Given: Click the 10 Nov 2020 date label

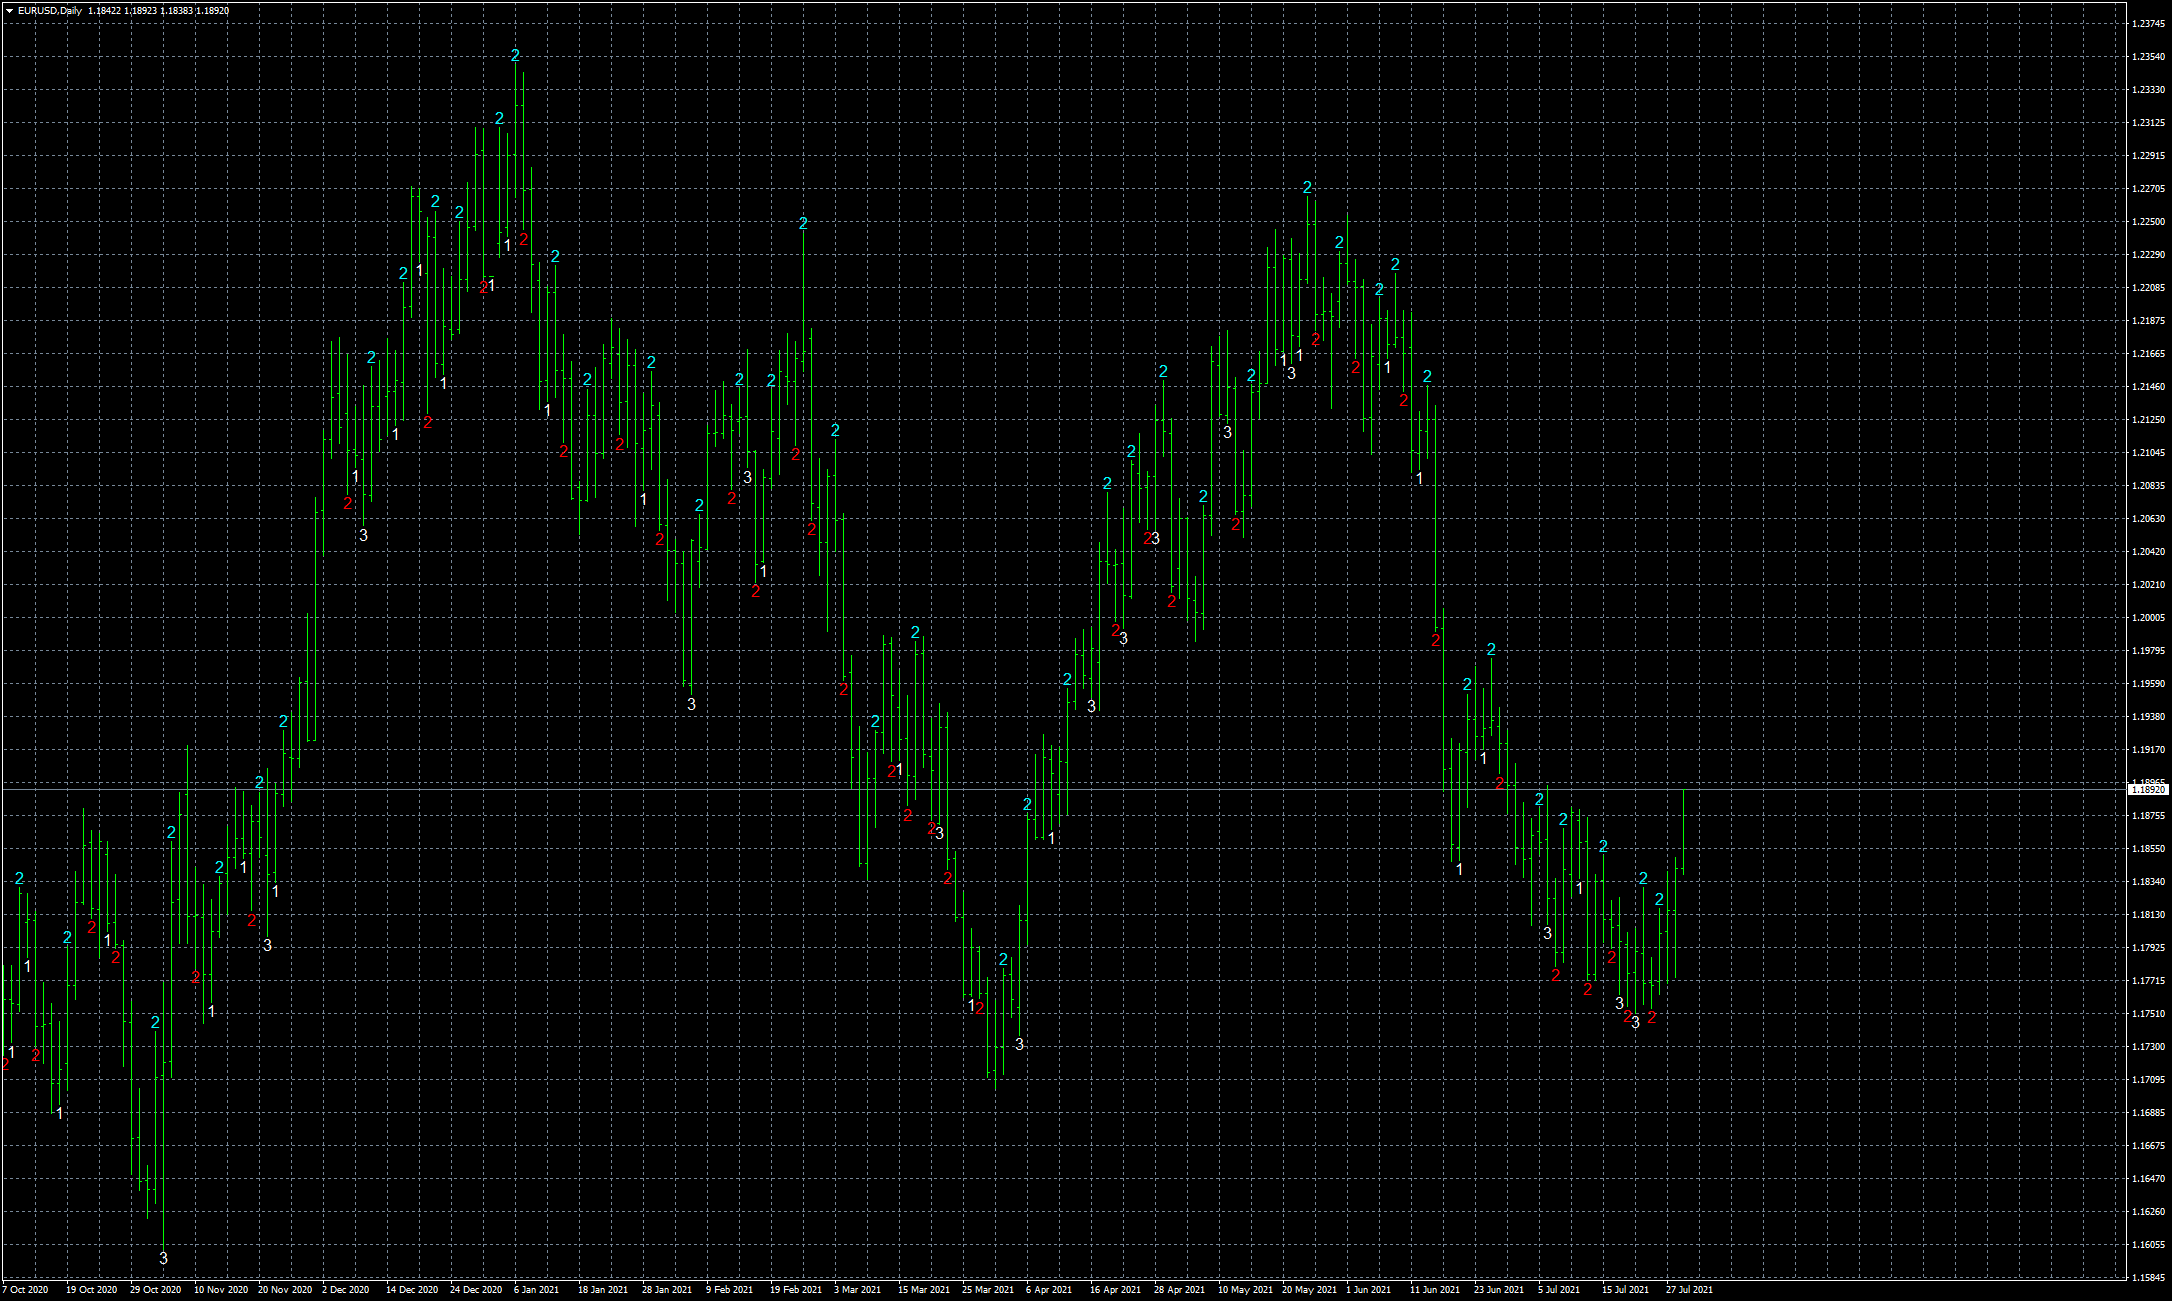Looking at the screenshot, I should [x=220, y=1290].
